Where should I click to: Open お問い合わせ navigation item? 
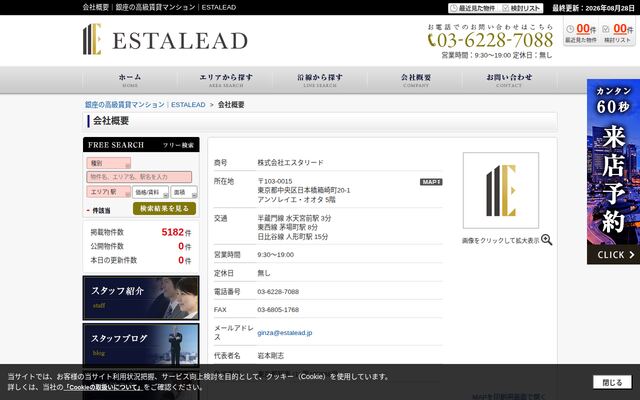pos(509,80)
